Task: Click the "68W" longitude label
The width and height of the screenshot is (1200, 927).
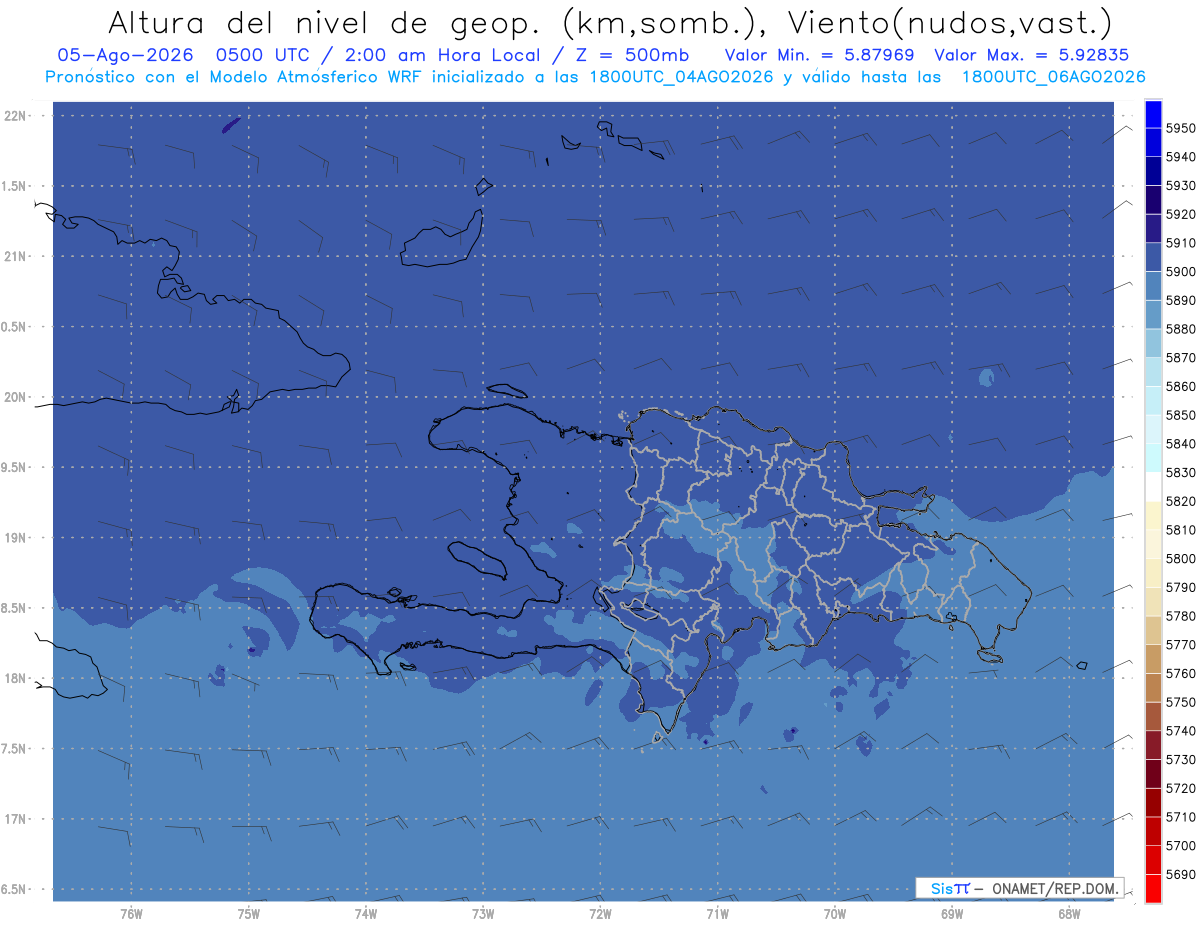Action: point(1069,913)
